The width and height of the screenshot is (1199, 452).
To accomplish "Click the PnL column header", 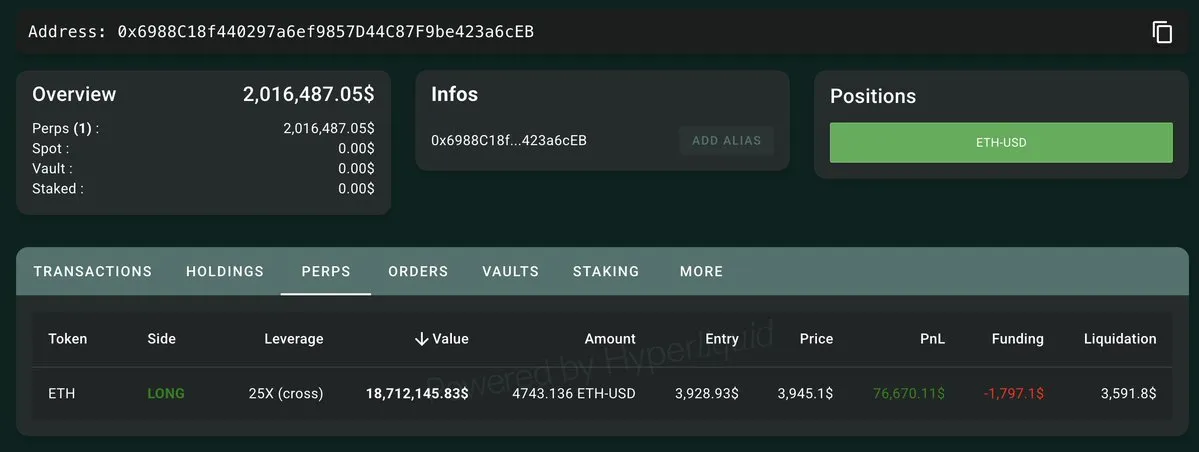I will pyautogui.click(x=934, y=339).
